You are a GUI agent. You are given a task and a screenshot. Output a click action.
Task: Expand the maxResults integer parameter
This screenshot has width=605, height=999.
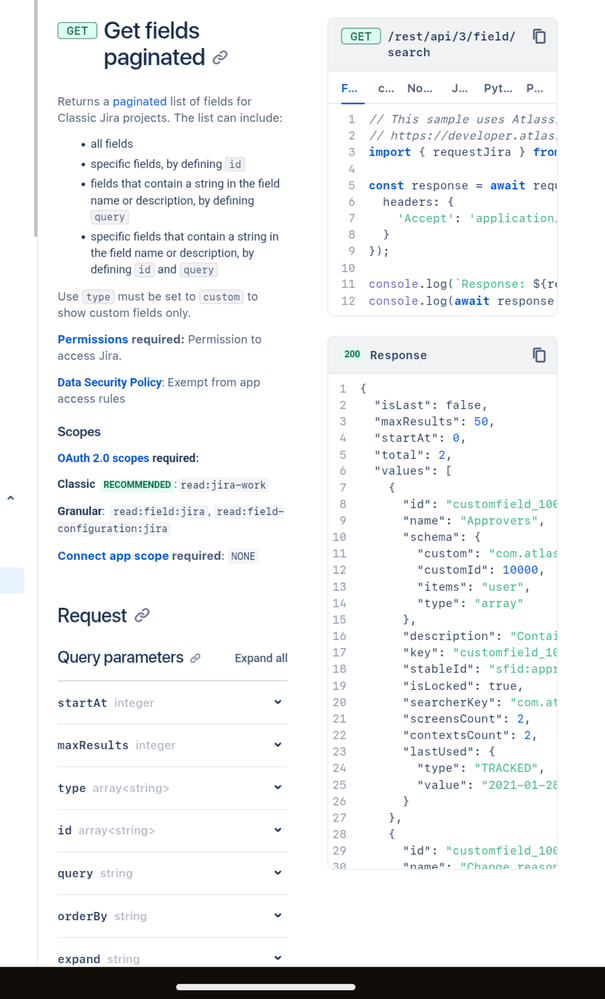pos(173,745)
